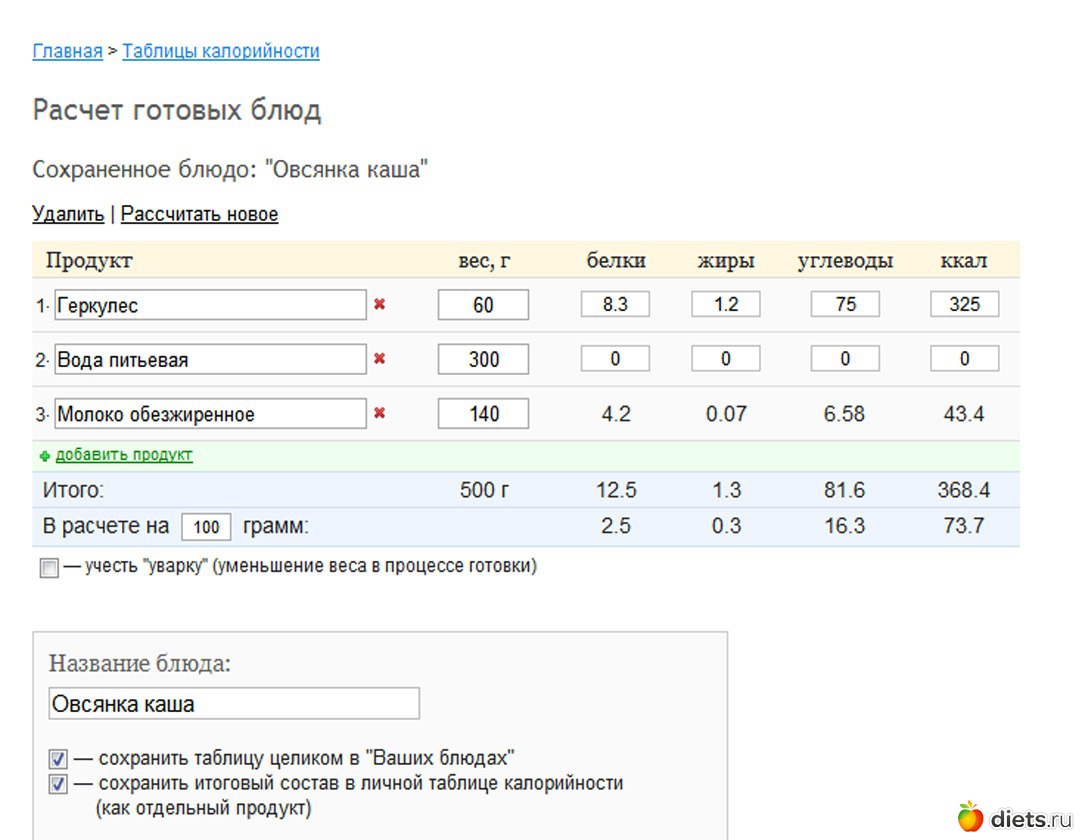Viewport: 1080px width, 840px height.
Task: Click the Удалить link
Action: [68, 214]
